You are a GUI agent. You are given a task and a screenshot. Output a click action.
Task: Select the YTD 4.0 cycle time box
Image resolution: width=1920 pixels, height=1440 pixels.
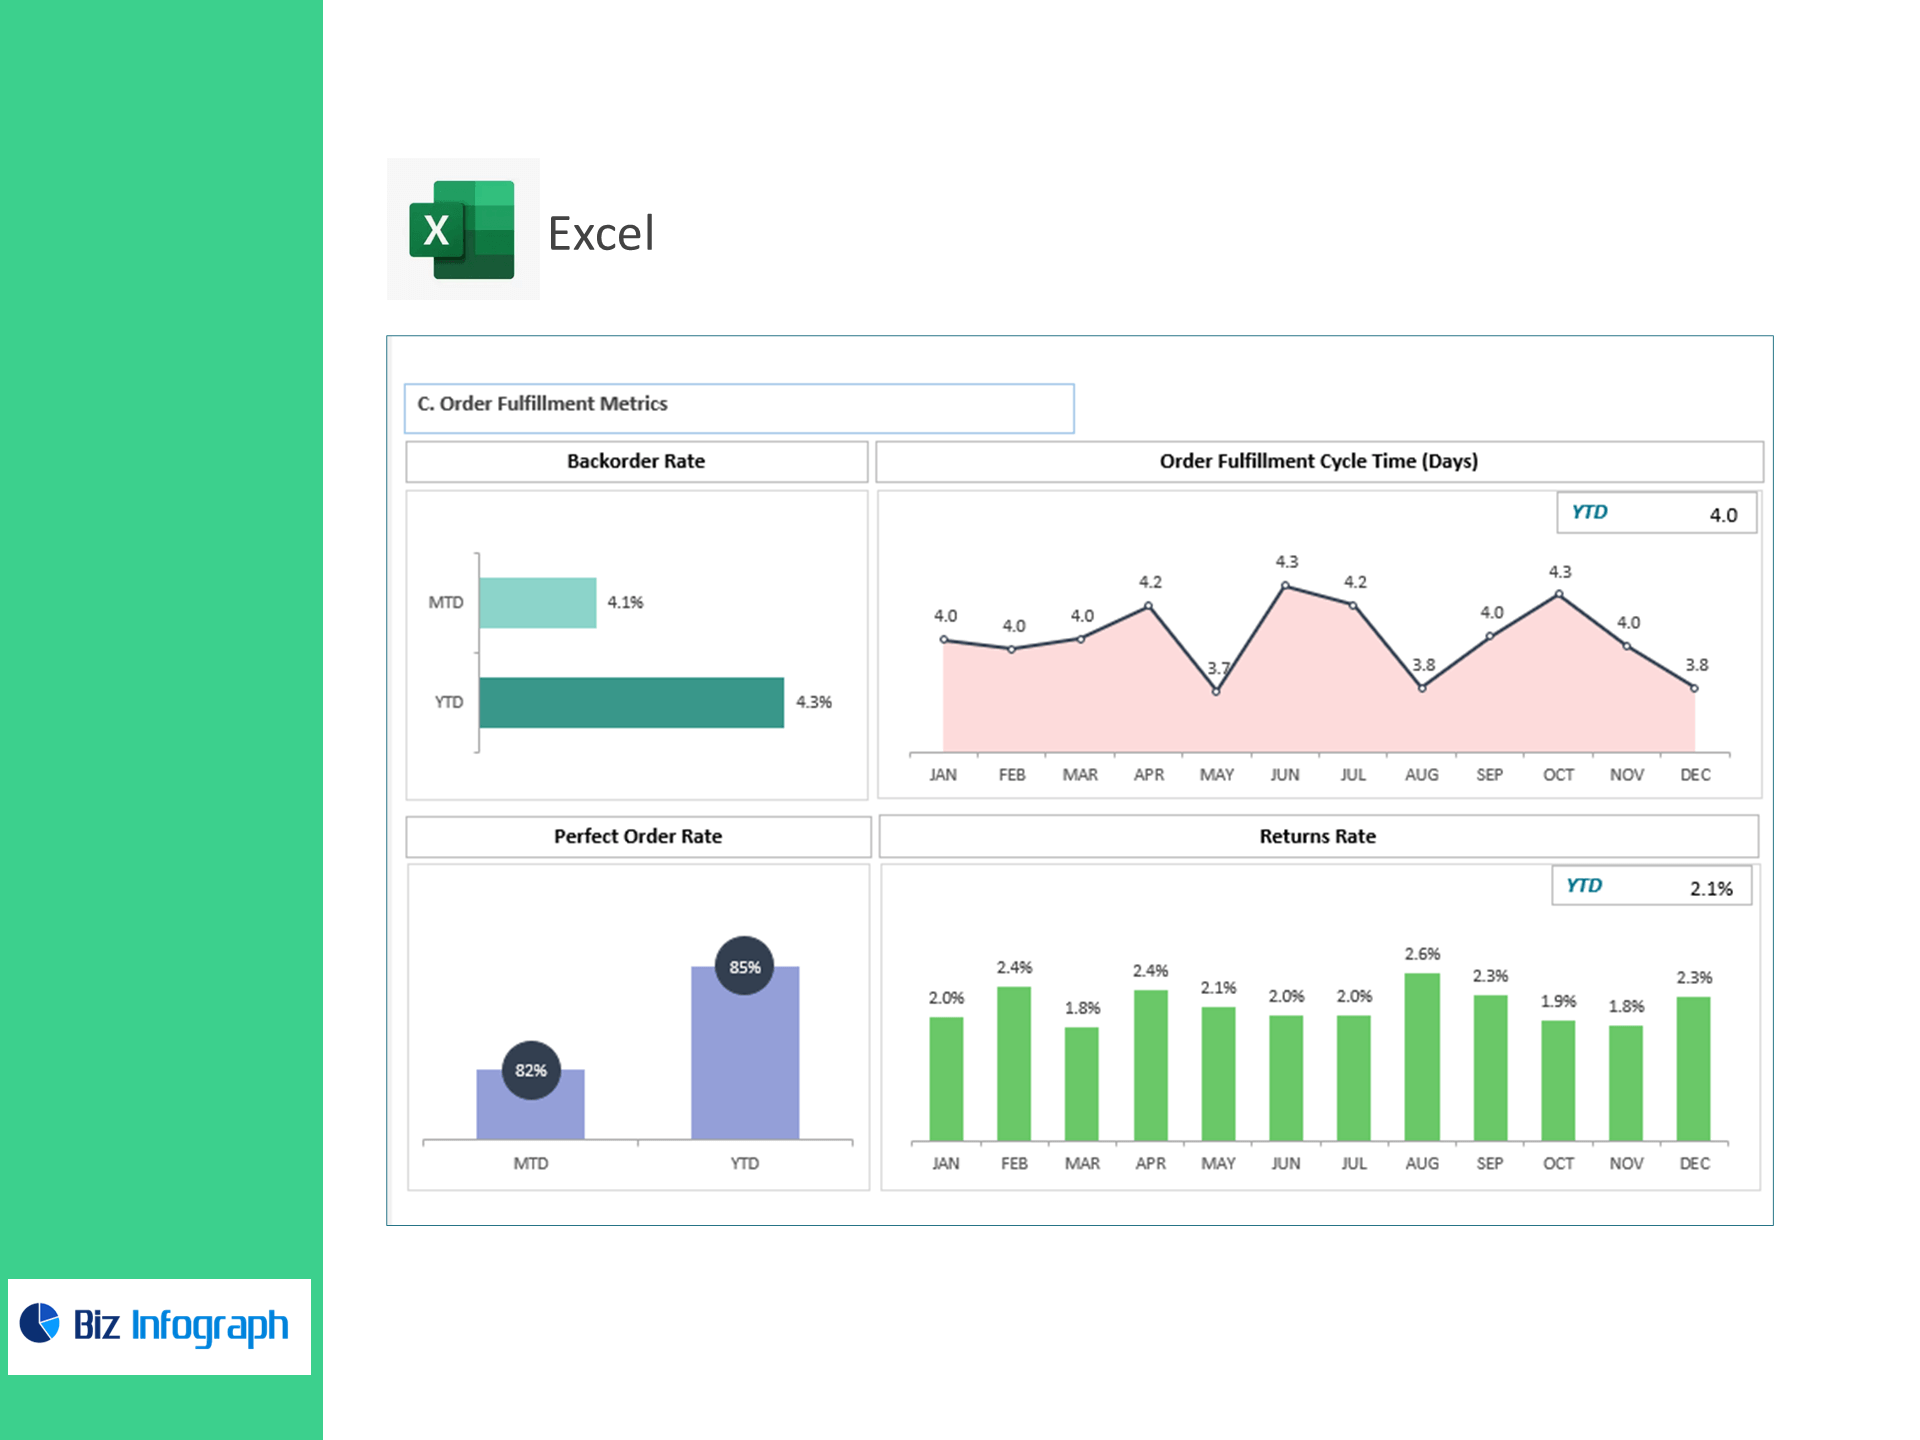pyautogui.click(x=1655, y=513)
